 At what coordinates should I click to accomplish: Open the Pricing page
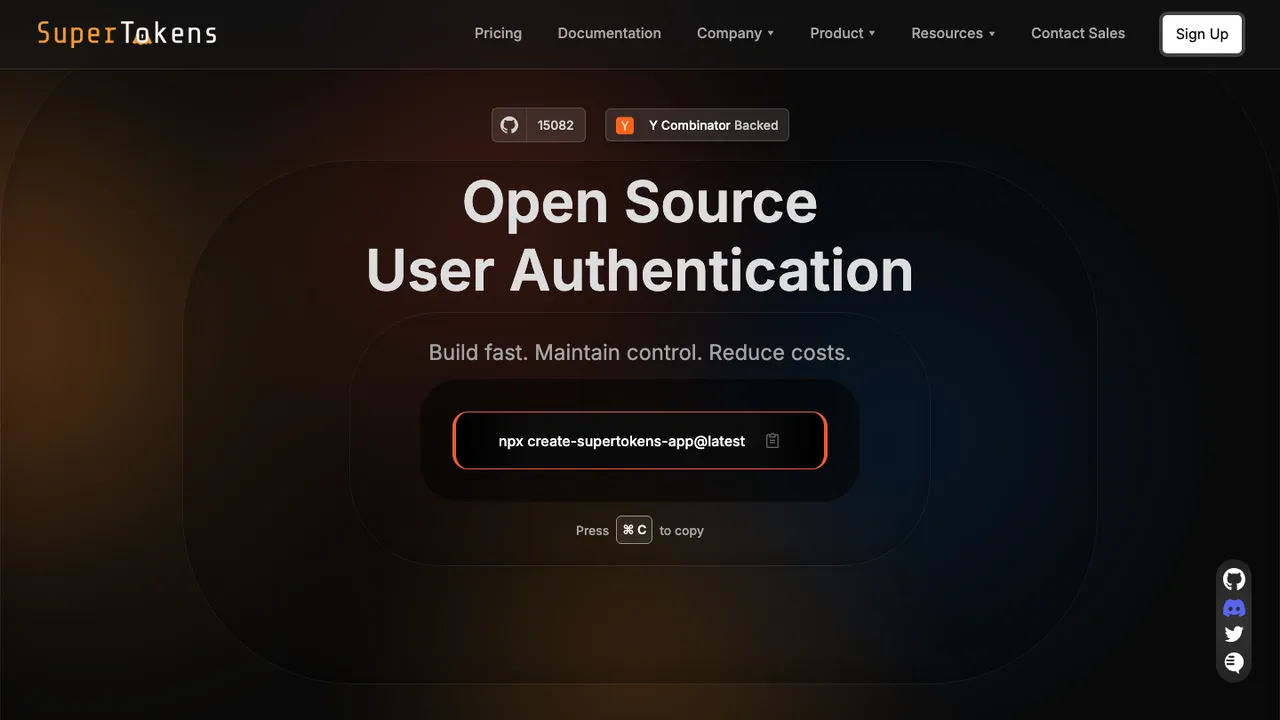pyautogui.click(x=498, y=33)
